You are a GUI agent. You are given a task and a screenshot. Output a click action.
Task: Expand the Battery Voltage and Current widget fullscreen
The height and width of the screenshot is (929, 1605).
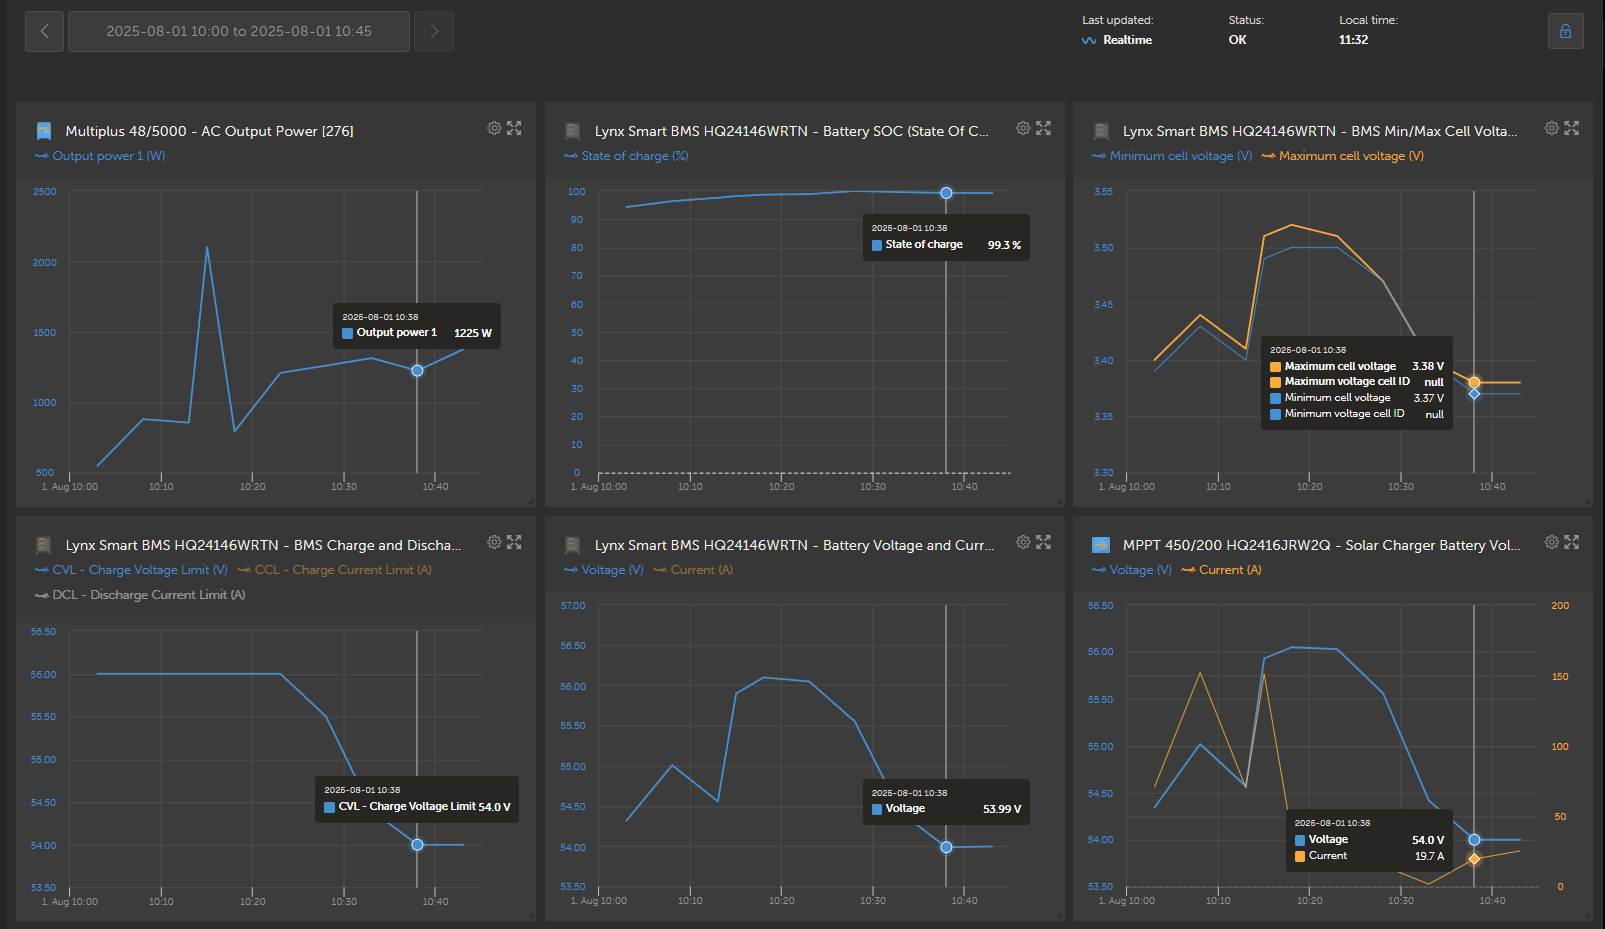(x=1043, y=542)
